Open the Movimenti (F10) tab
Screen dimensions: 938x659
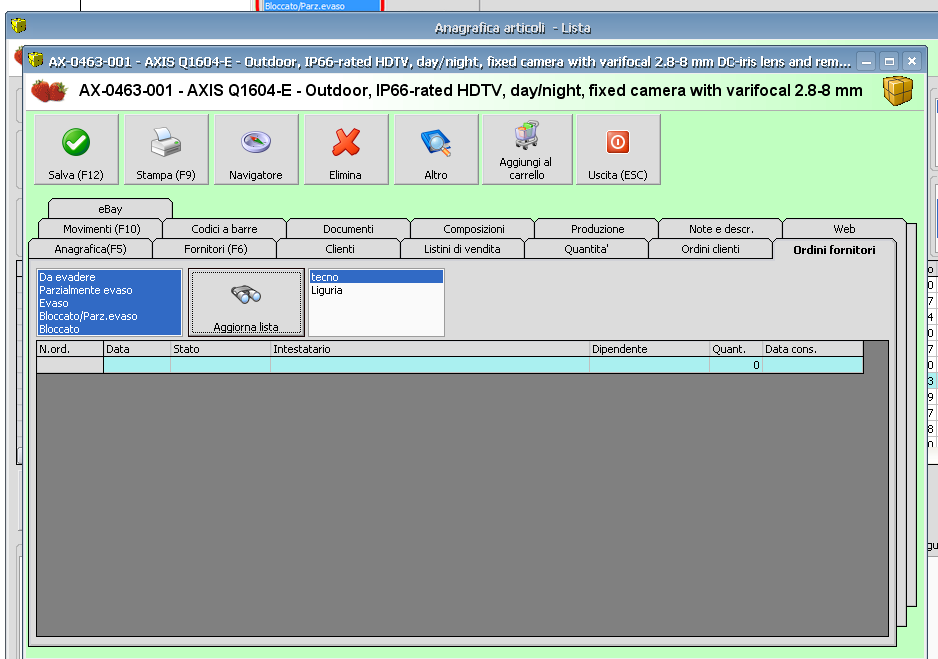point(101,229)
